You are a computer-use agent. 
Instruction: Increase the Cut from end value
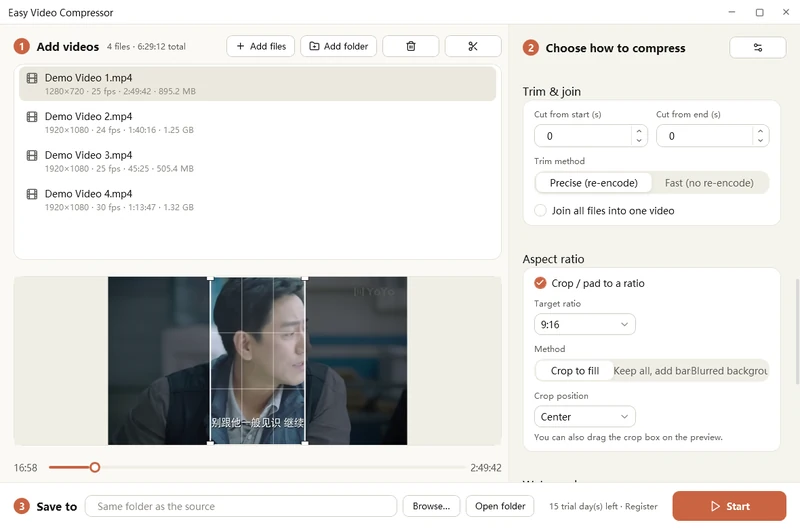click(x=760, y=131)
